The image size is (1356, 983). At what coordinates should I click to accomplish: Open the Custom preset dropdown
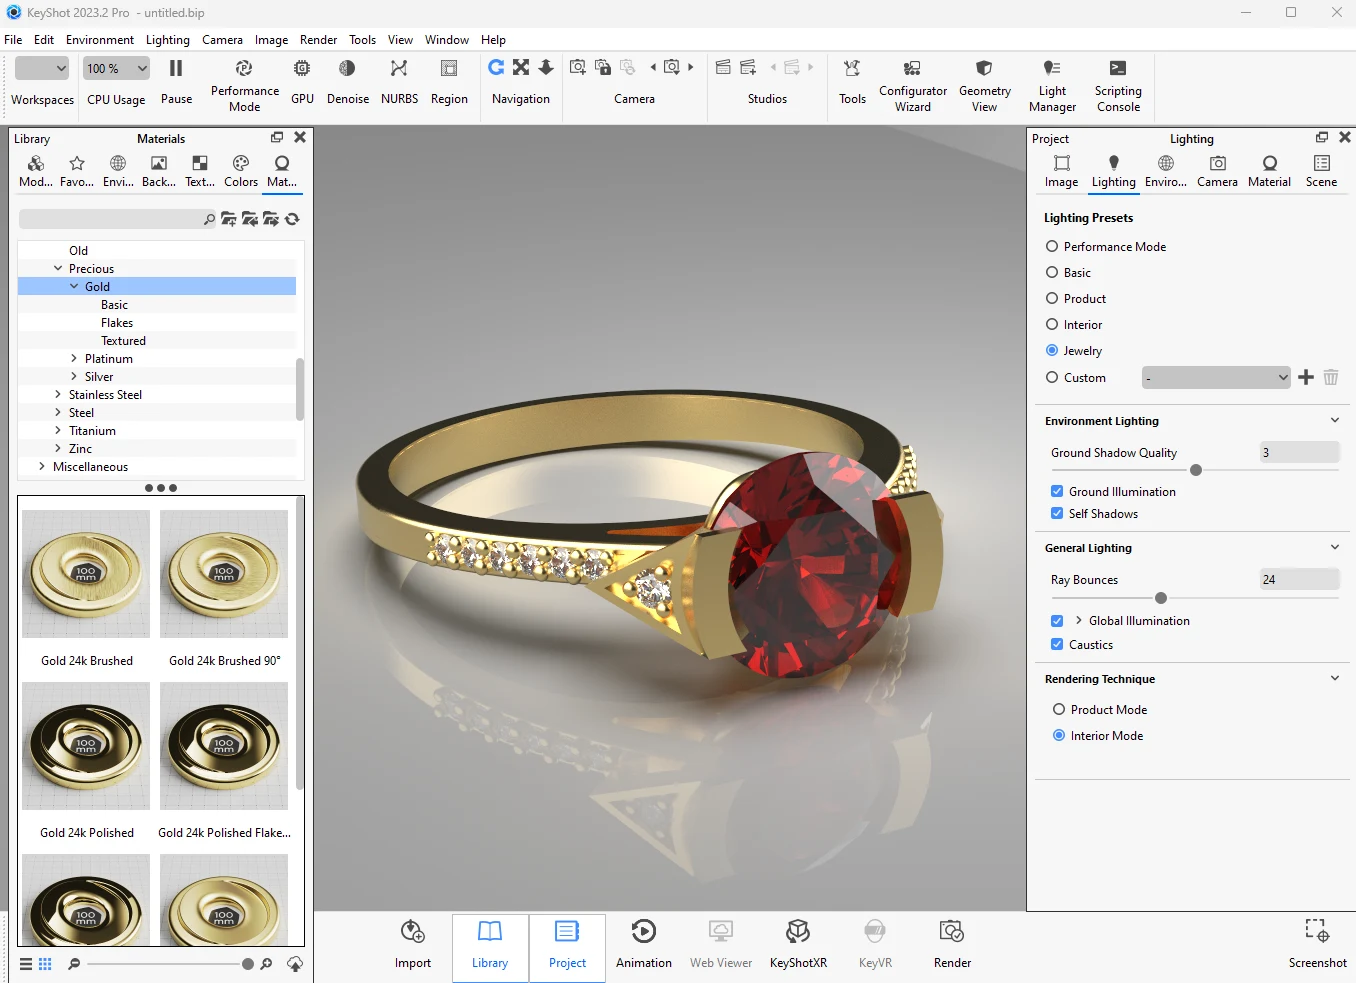pyautogui.click(x=1216, y=378)
